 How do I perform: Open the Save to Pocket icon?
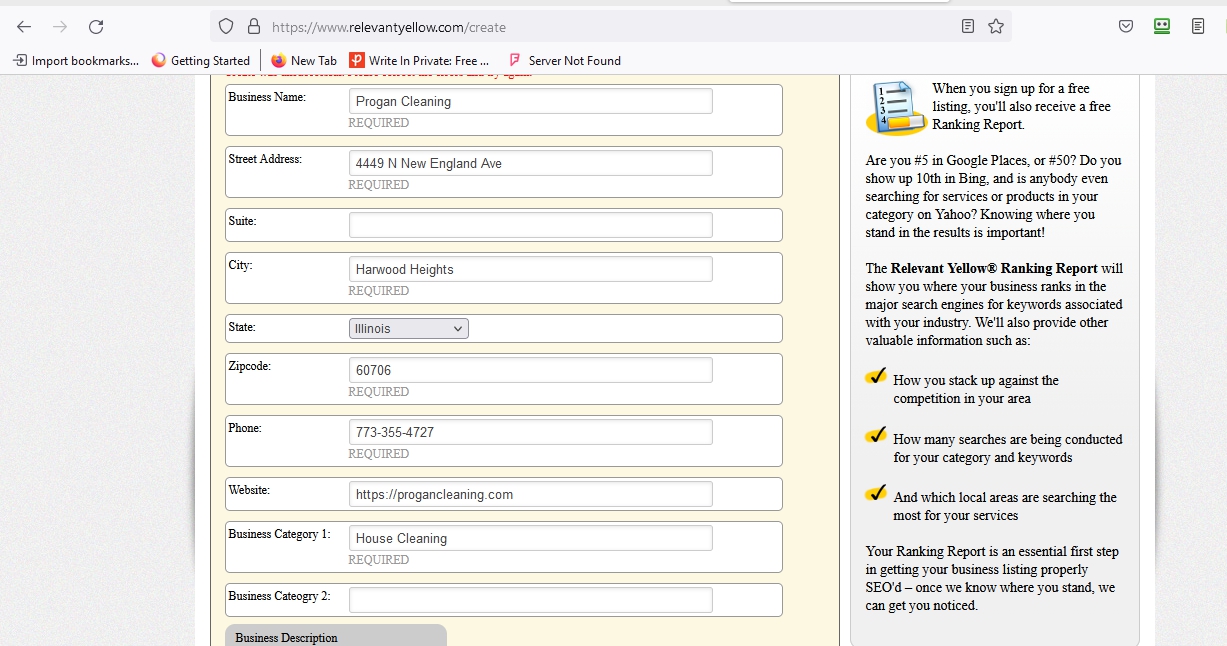click(1126, 27)
